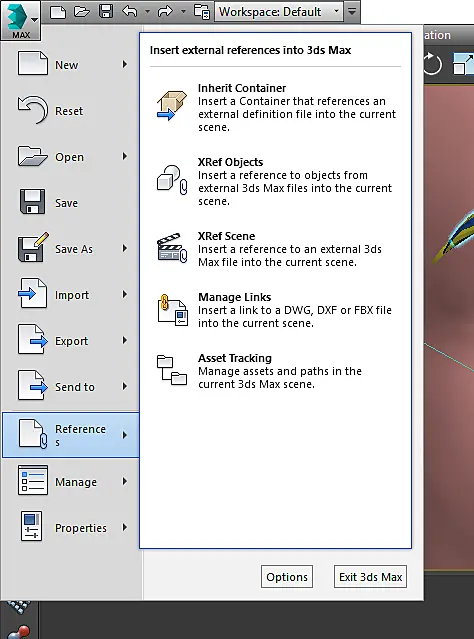
Task: Click the References paperclip page icon
Action: (33, 434)
